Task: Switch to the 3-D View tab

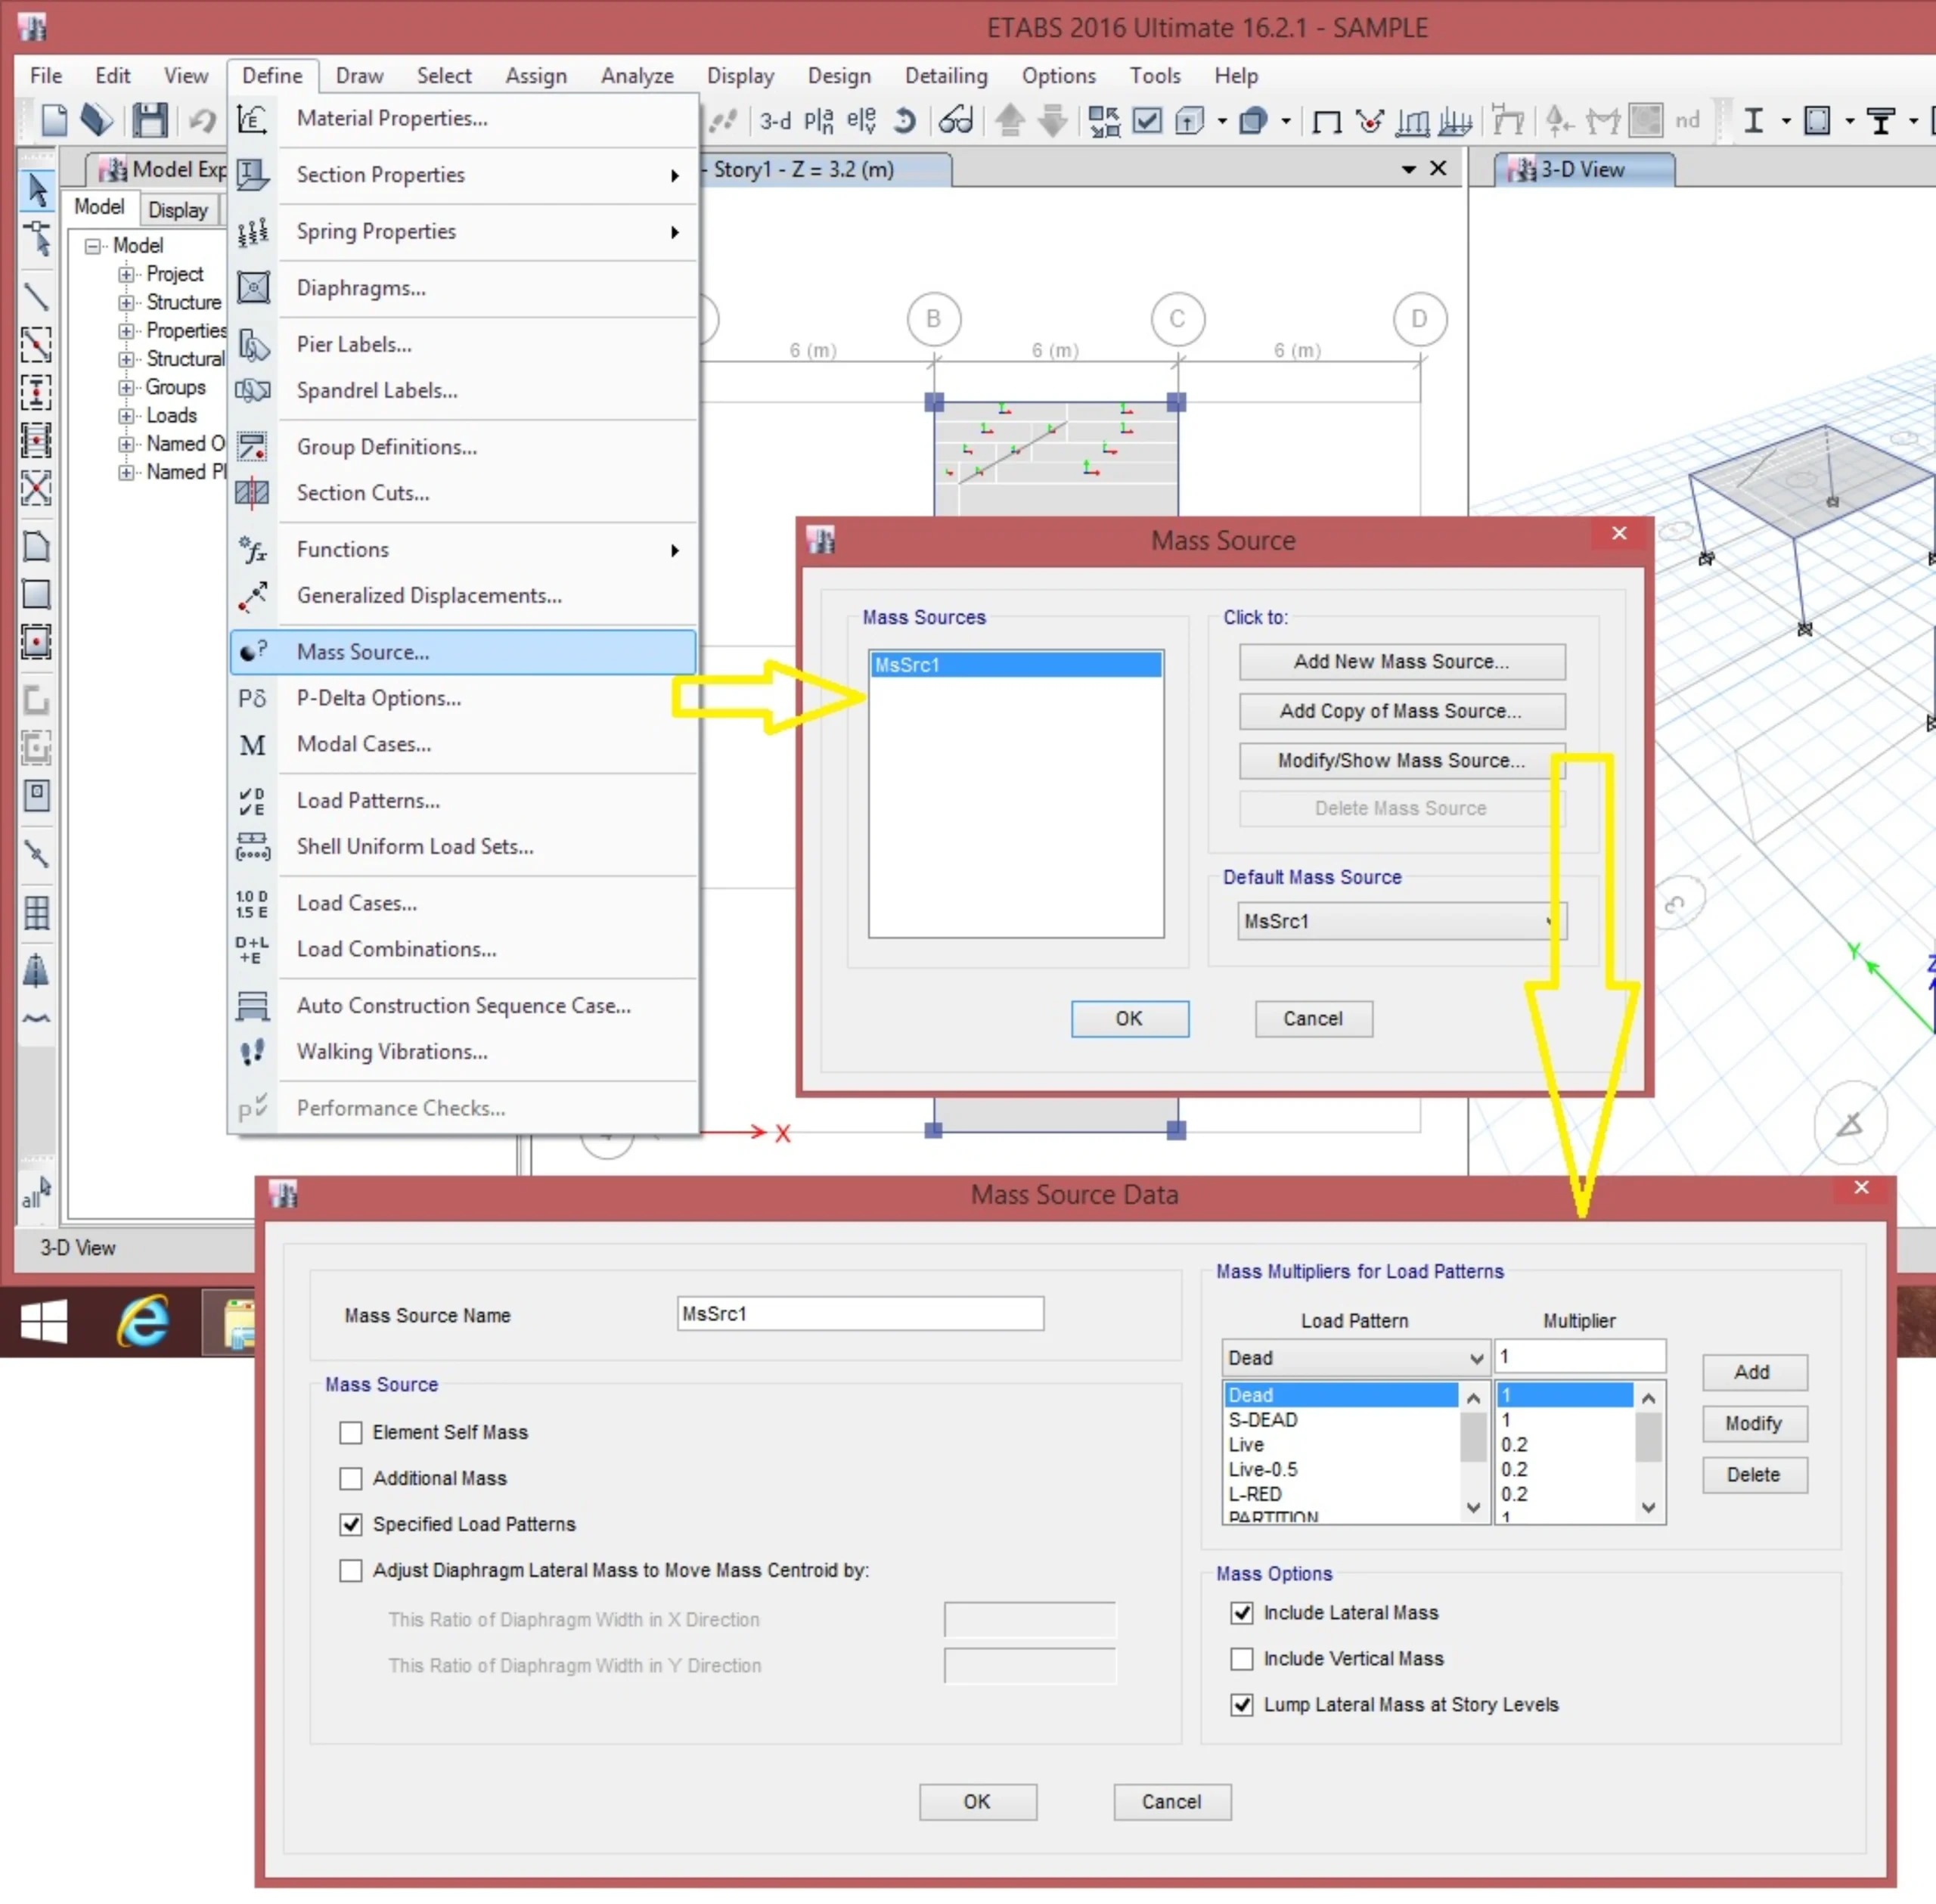Action: (1583, 170)
